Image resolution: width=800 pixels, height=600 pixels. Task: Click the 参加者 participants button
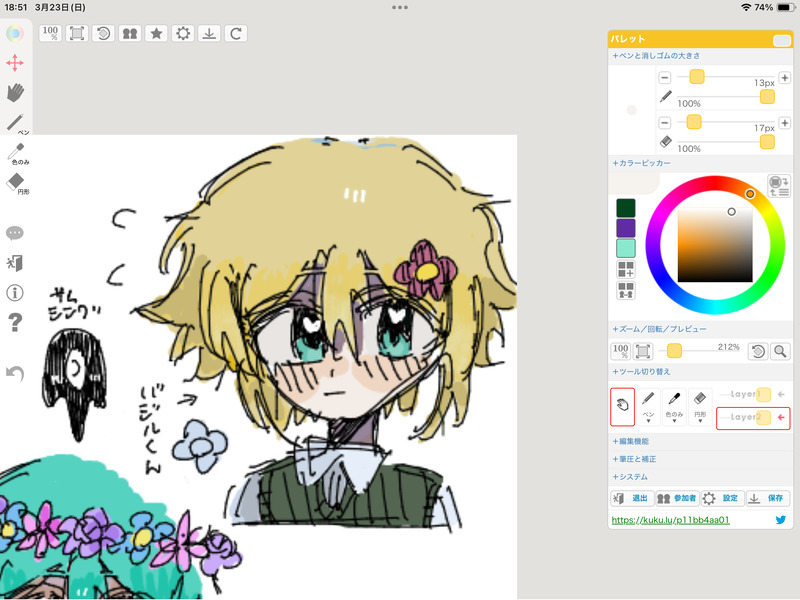tap(677, 498)
